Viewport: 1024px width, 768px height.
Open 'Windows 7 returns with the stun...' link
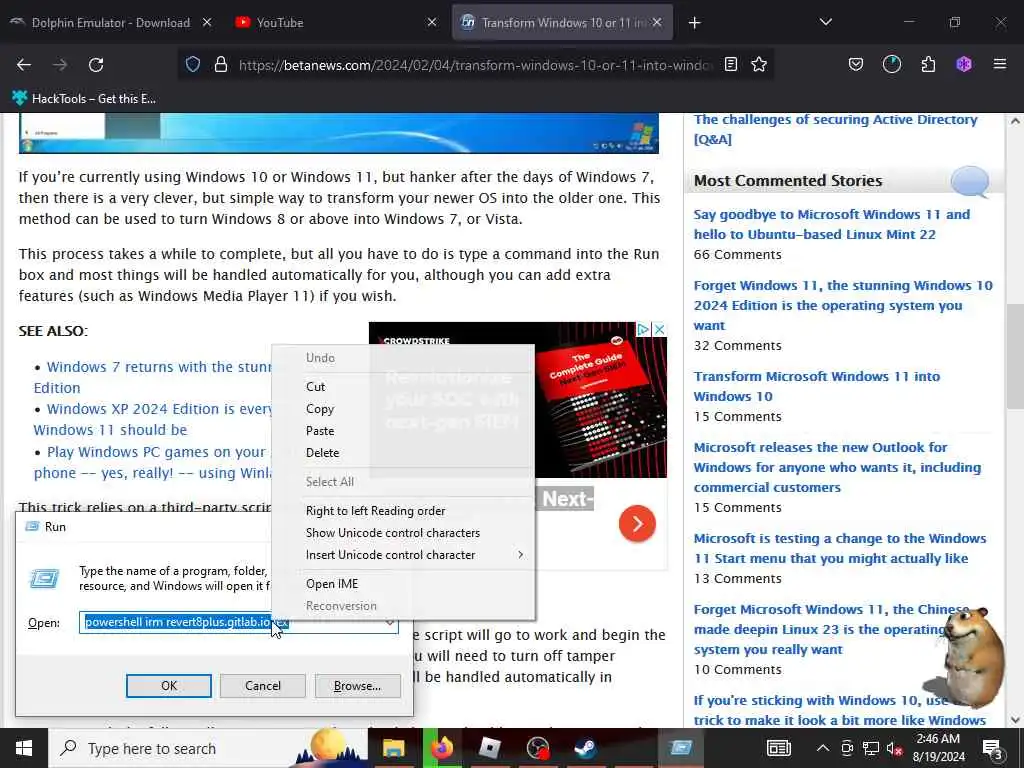153,377
